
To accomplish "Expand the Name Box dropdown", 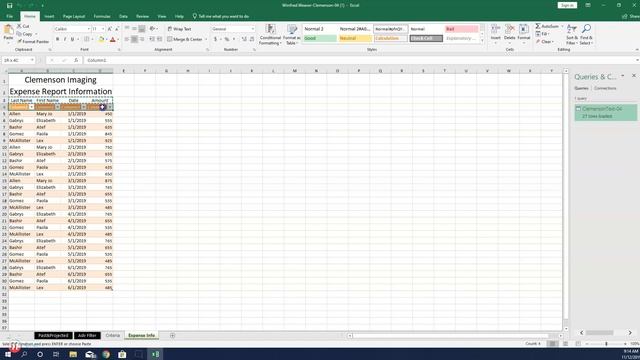I will click(x=32, y=60).
